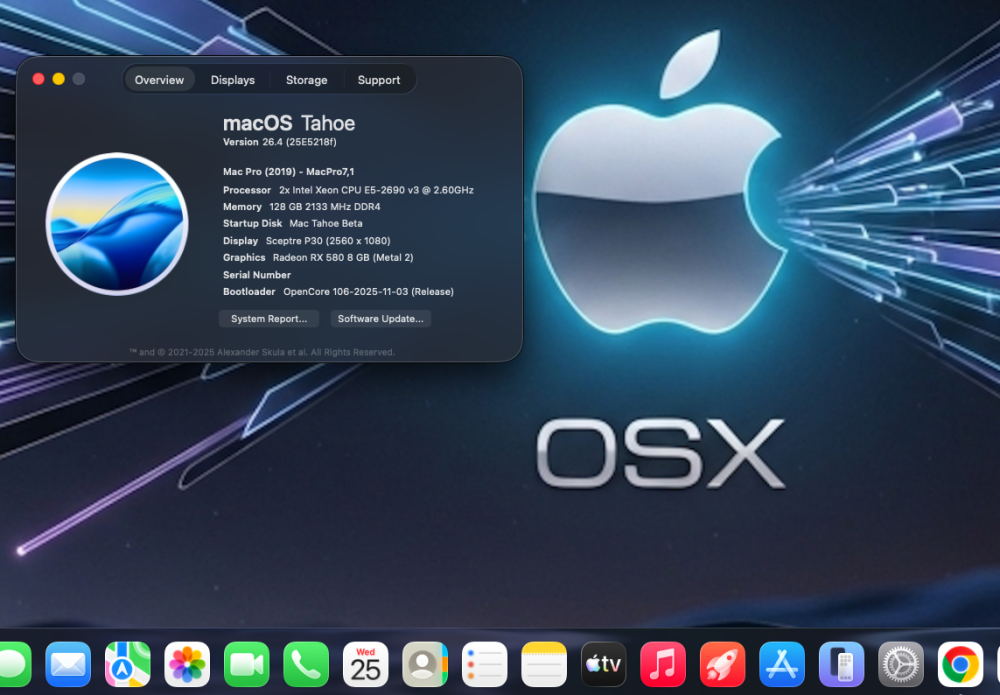
Task: Click the macOS Tahoe wallpaper logo image
Action: coord(117,224)
